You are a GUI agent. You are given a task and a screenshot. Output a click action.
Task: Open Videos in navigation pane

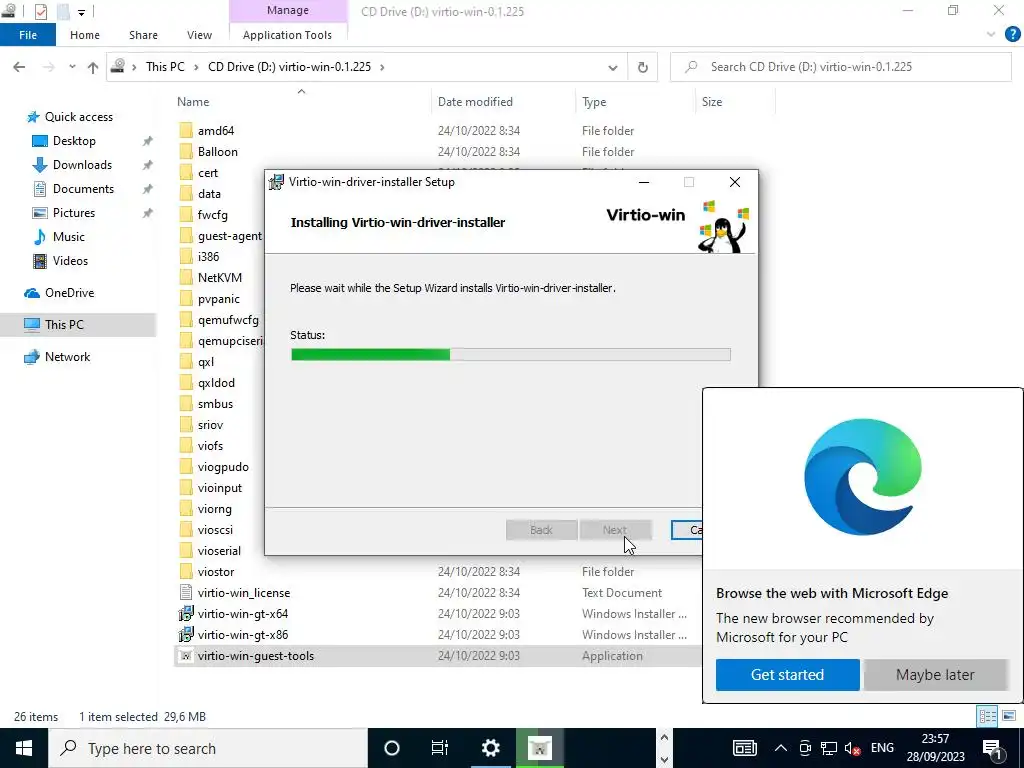(x=70, y=261)
